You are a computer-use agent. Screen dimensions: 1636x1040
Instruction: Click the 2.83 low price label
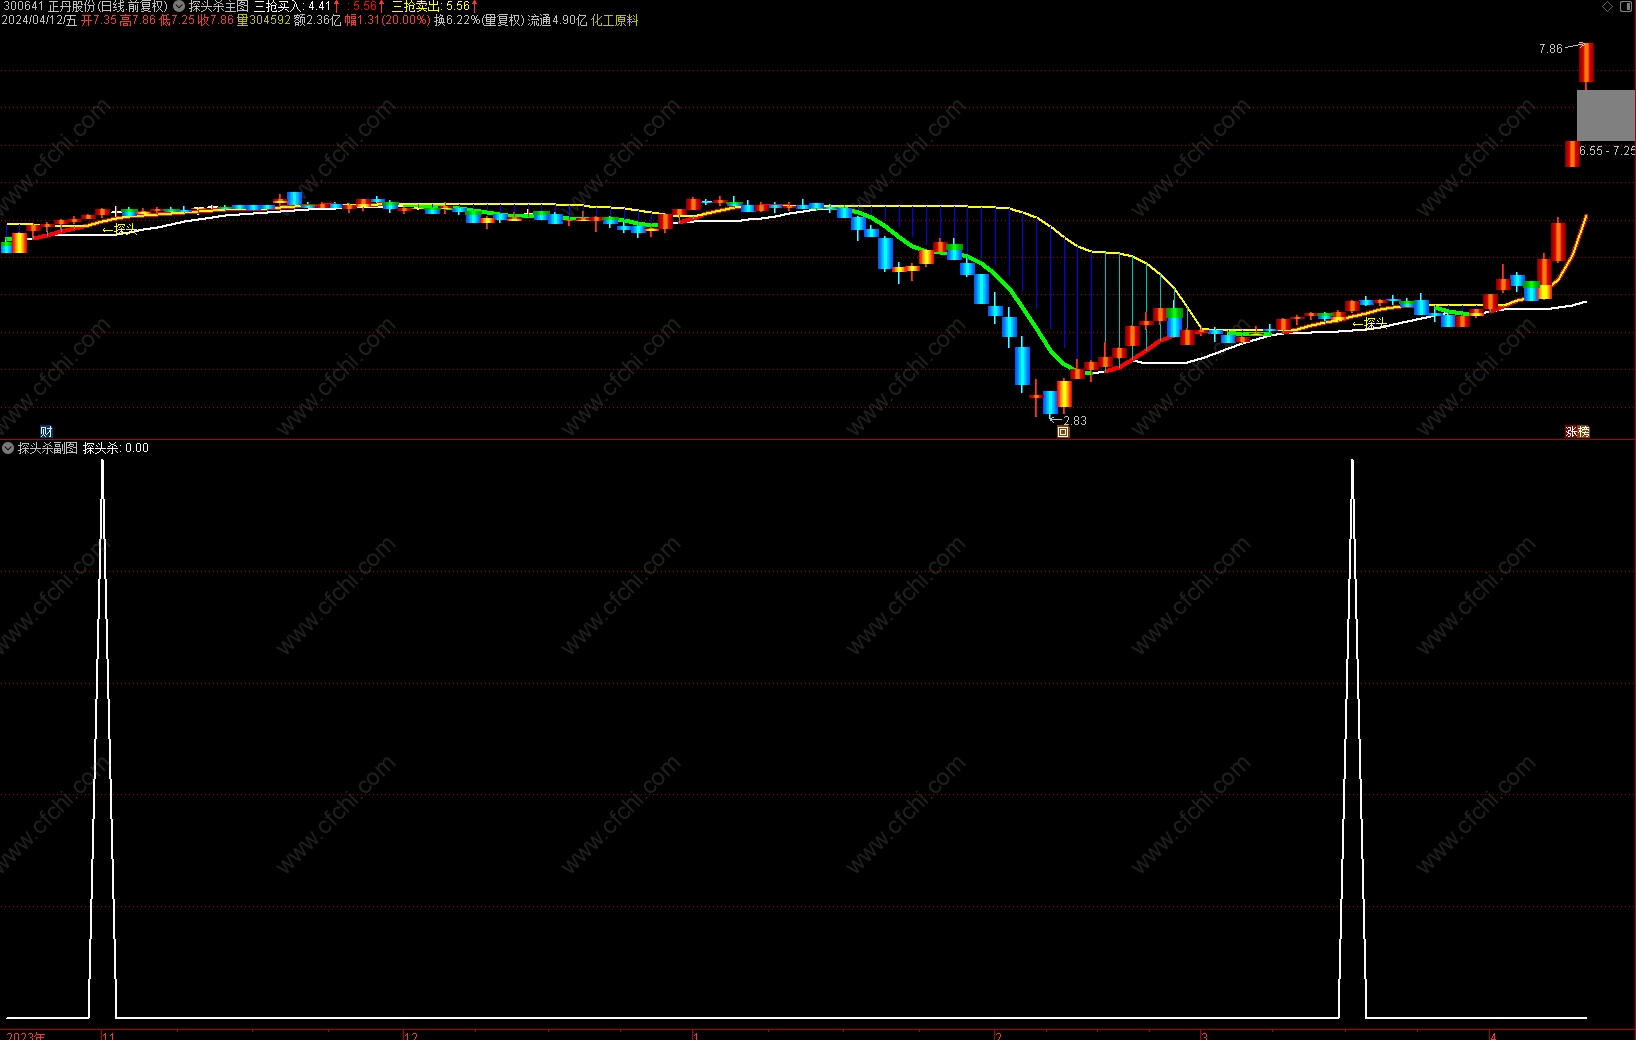pyautogui.click(x=1075, y=421)
